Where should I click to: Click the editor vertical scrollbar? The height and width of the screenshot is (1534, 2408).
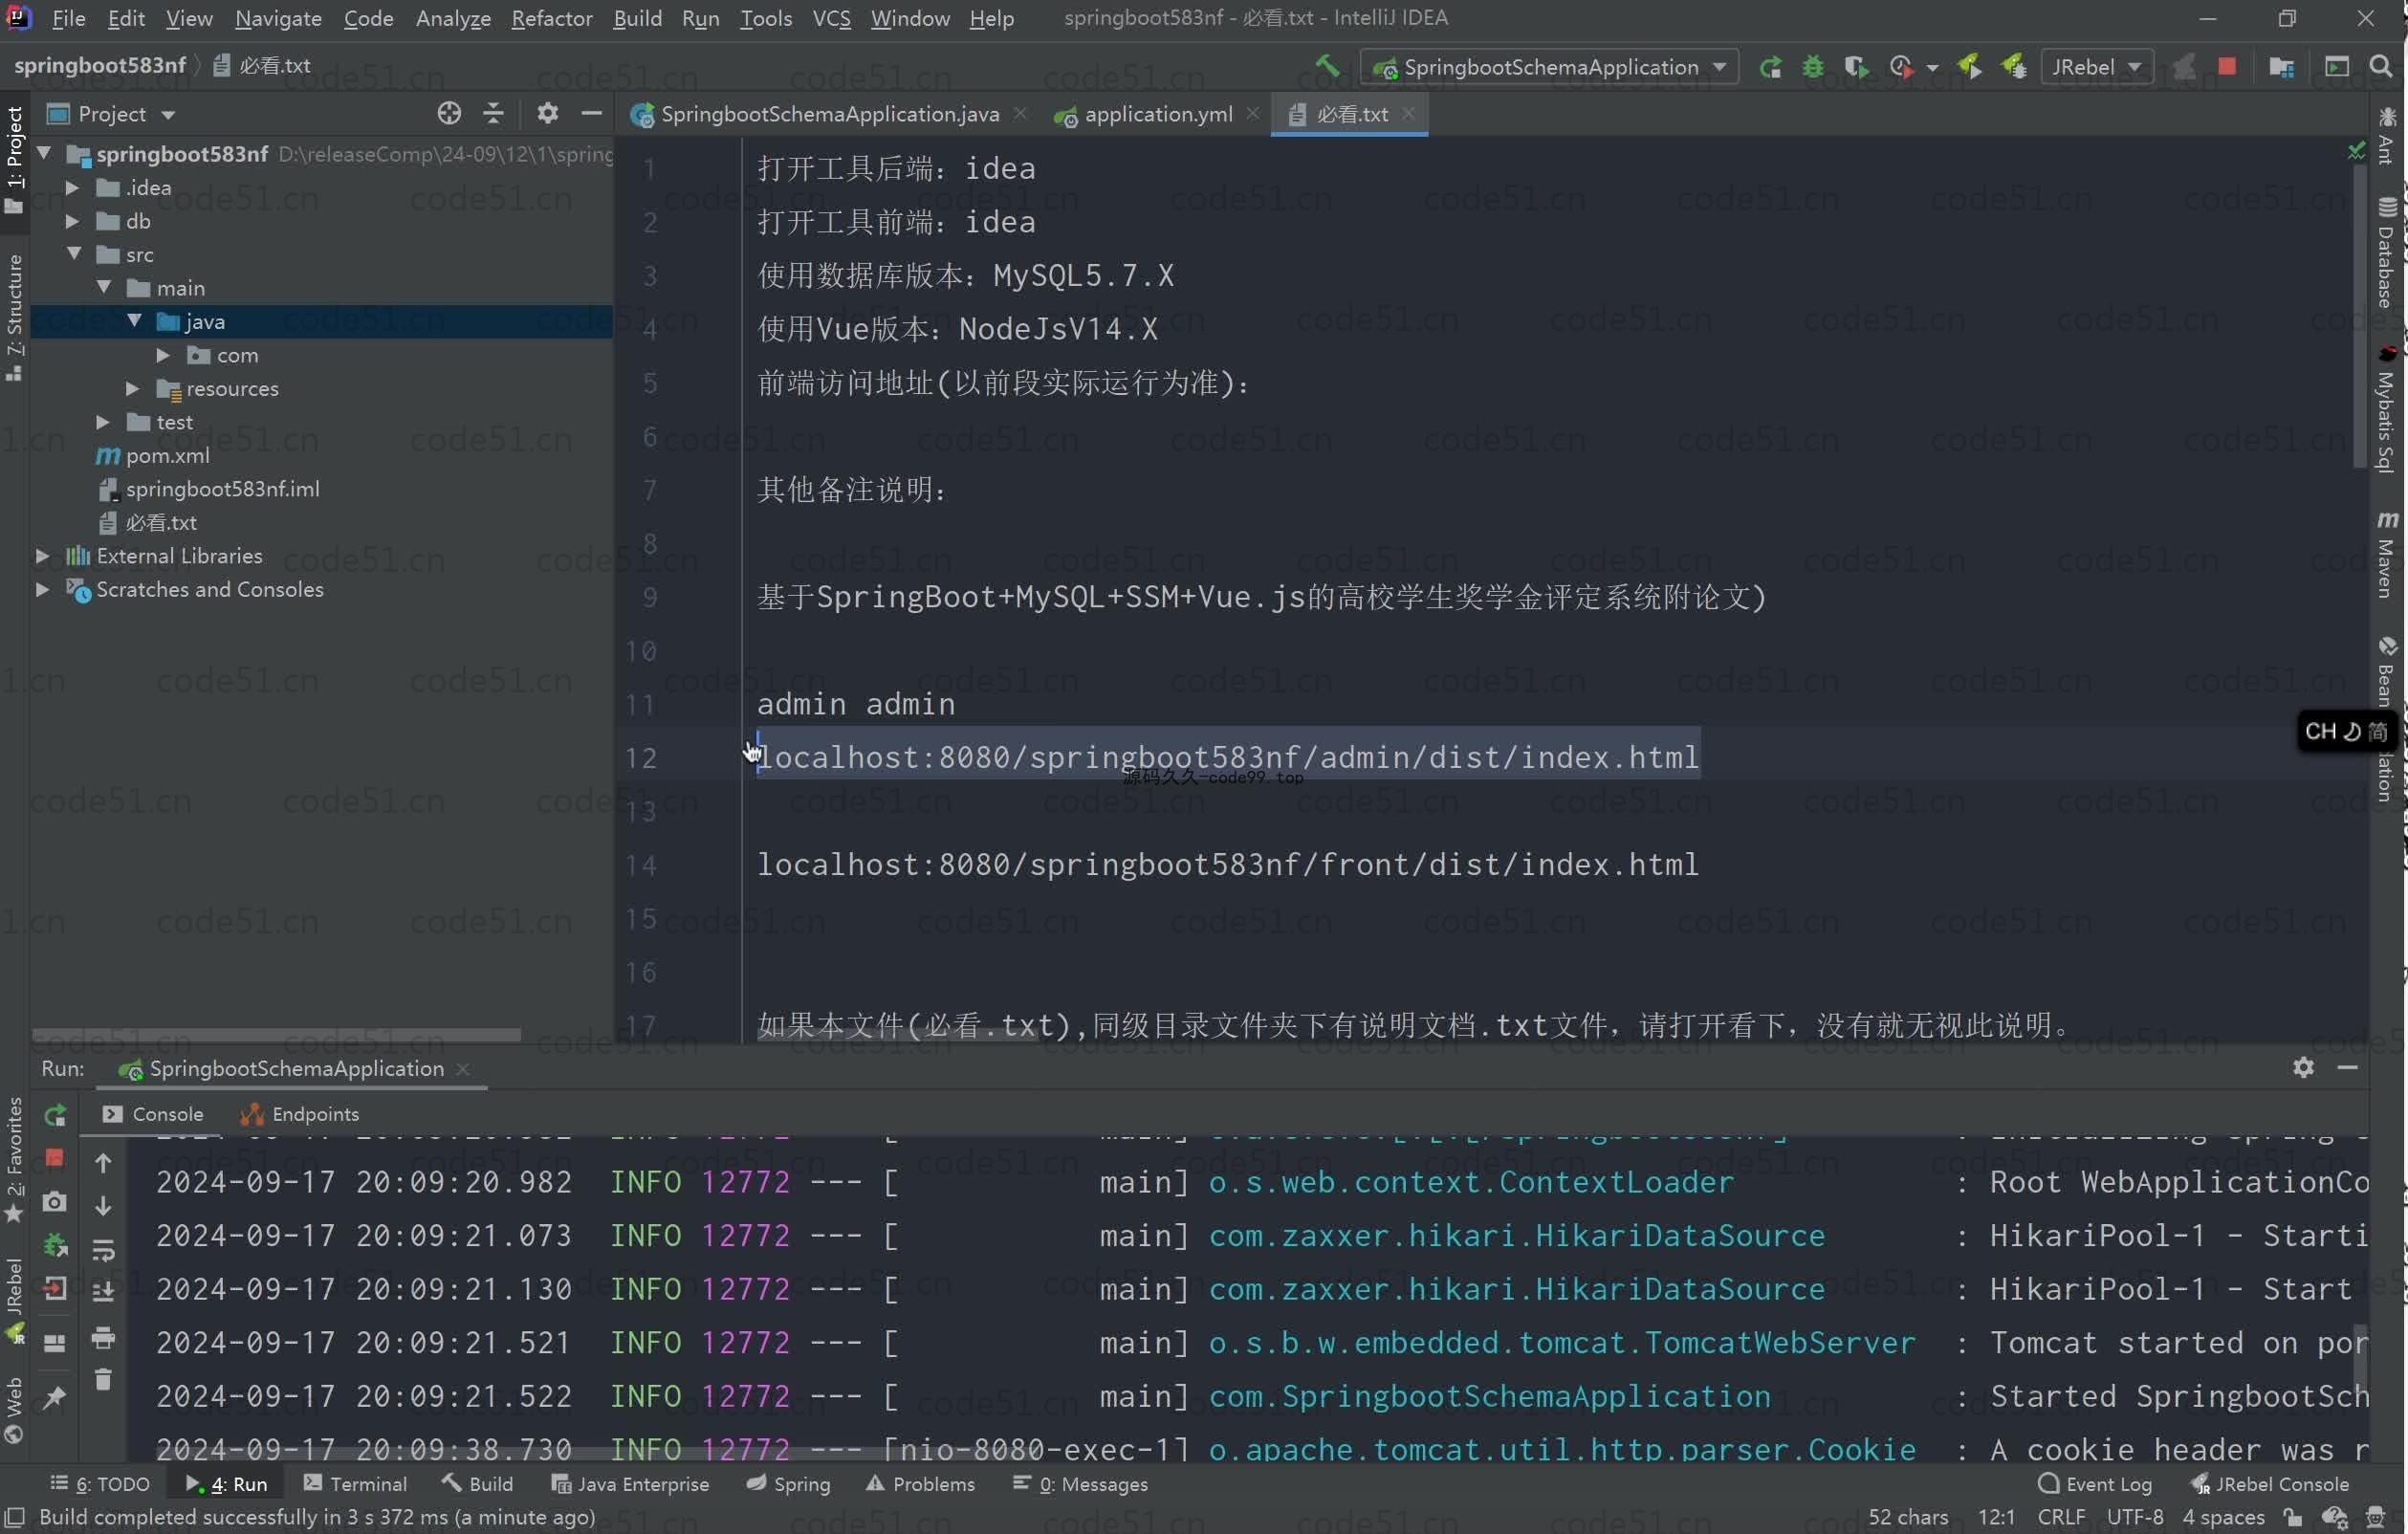(2360, 316)
